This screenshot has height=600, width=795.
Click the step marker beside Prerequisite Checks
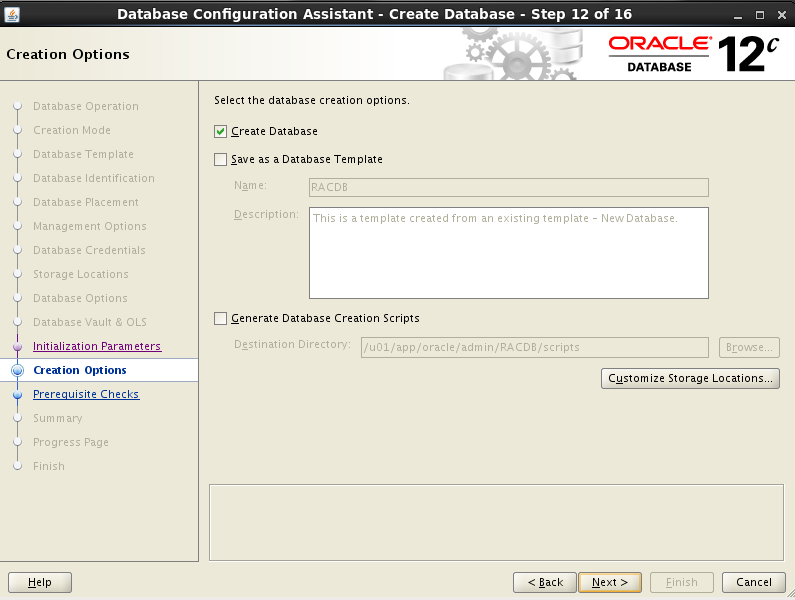[x=18, y=395]
